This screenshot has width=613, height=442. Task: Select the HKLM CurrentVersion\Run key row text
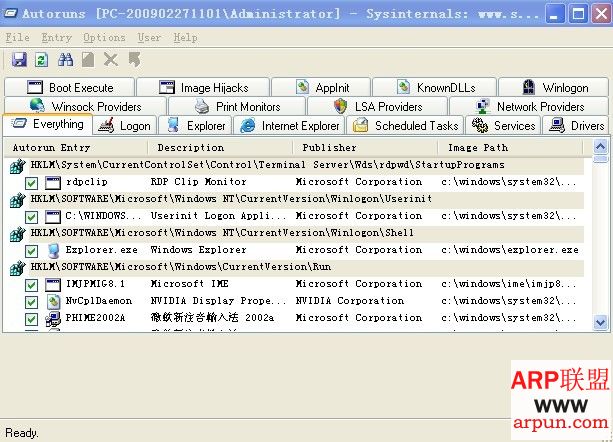point(181,267)
